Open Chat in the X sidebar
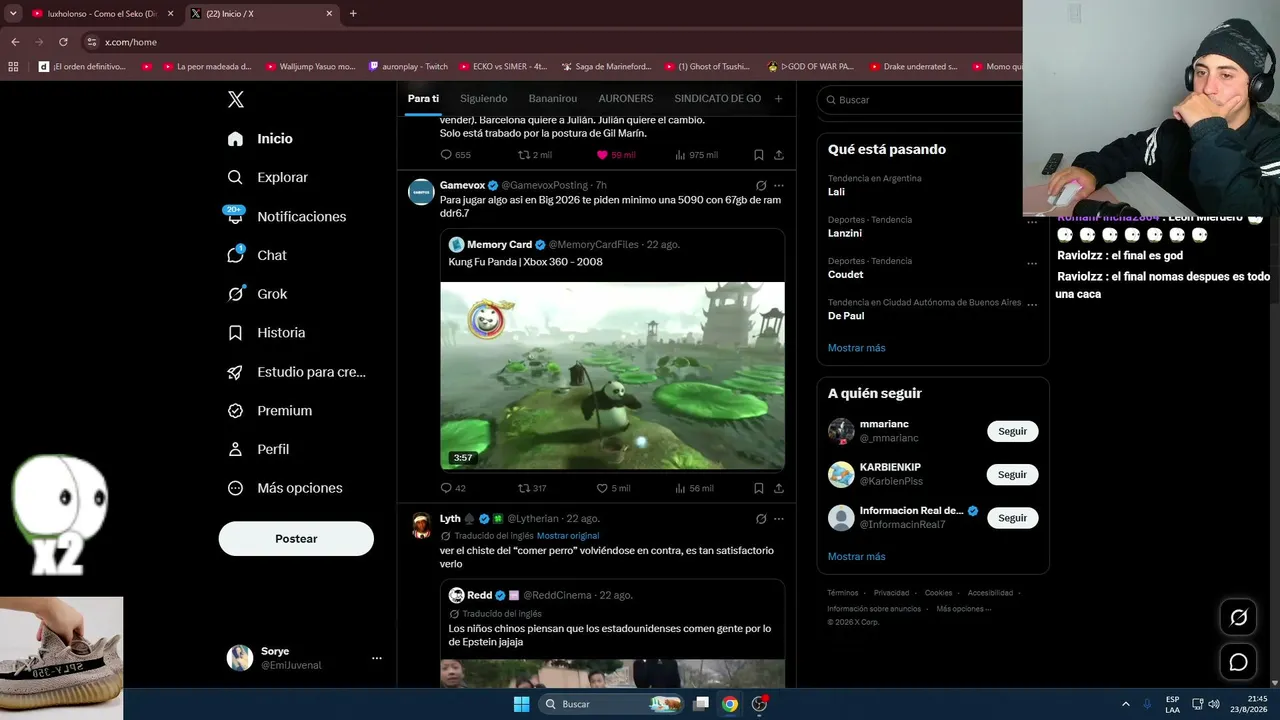 [x=257, y=255]
